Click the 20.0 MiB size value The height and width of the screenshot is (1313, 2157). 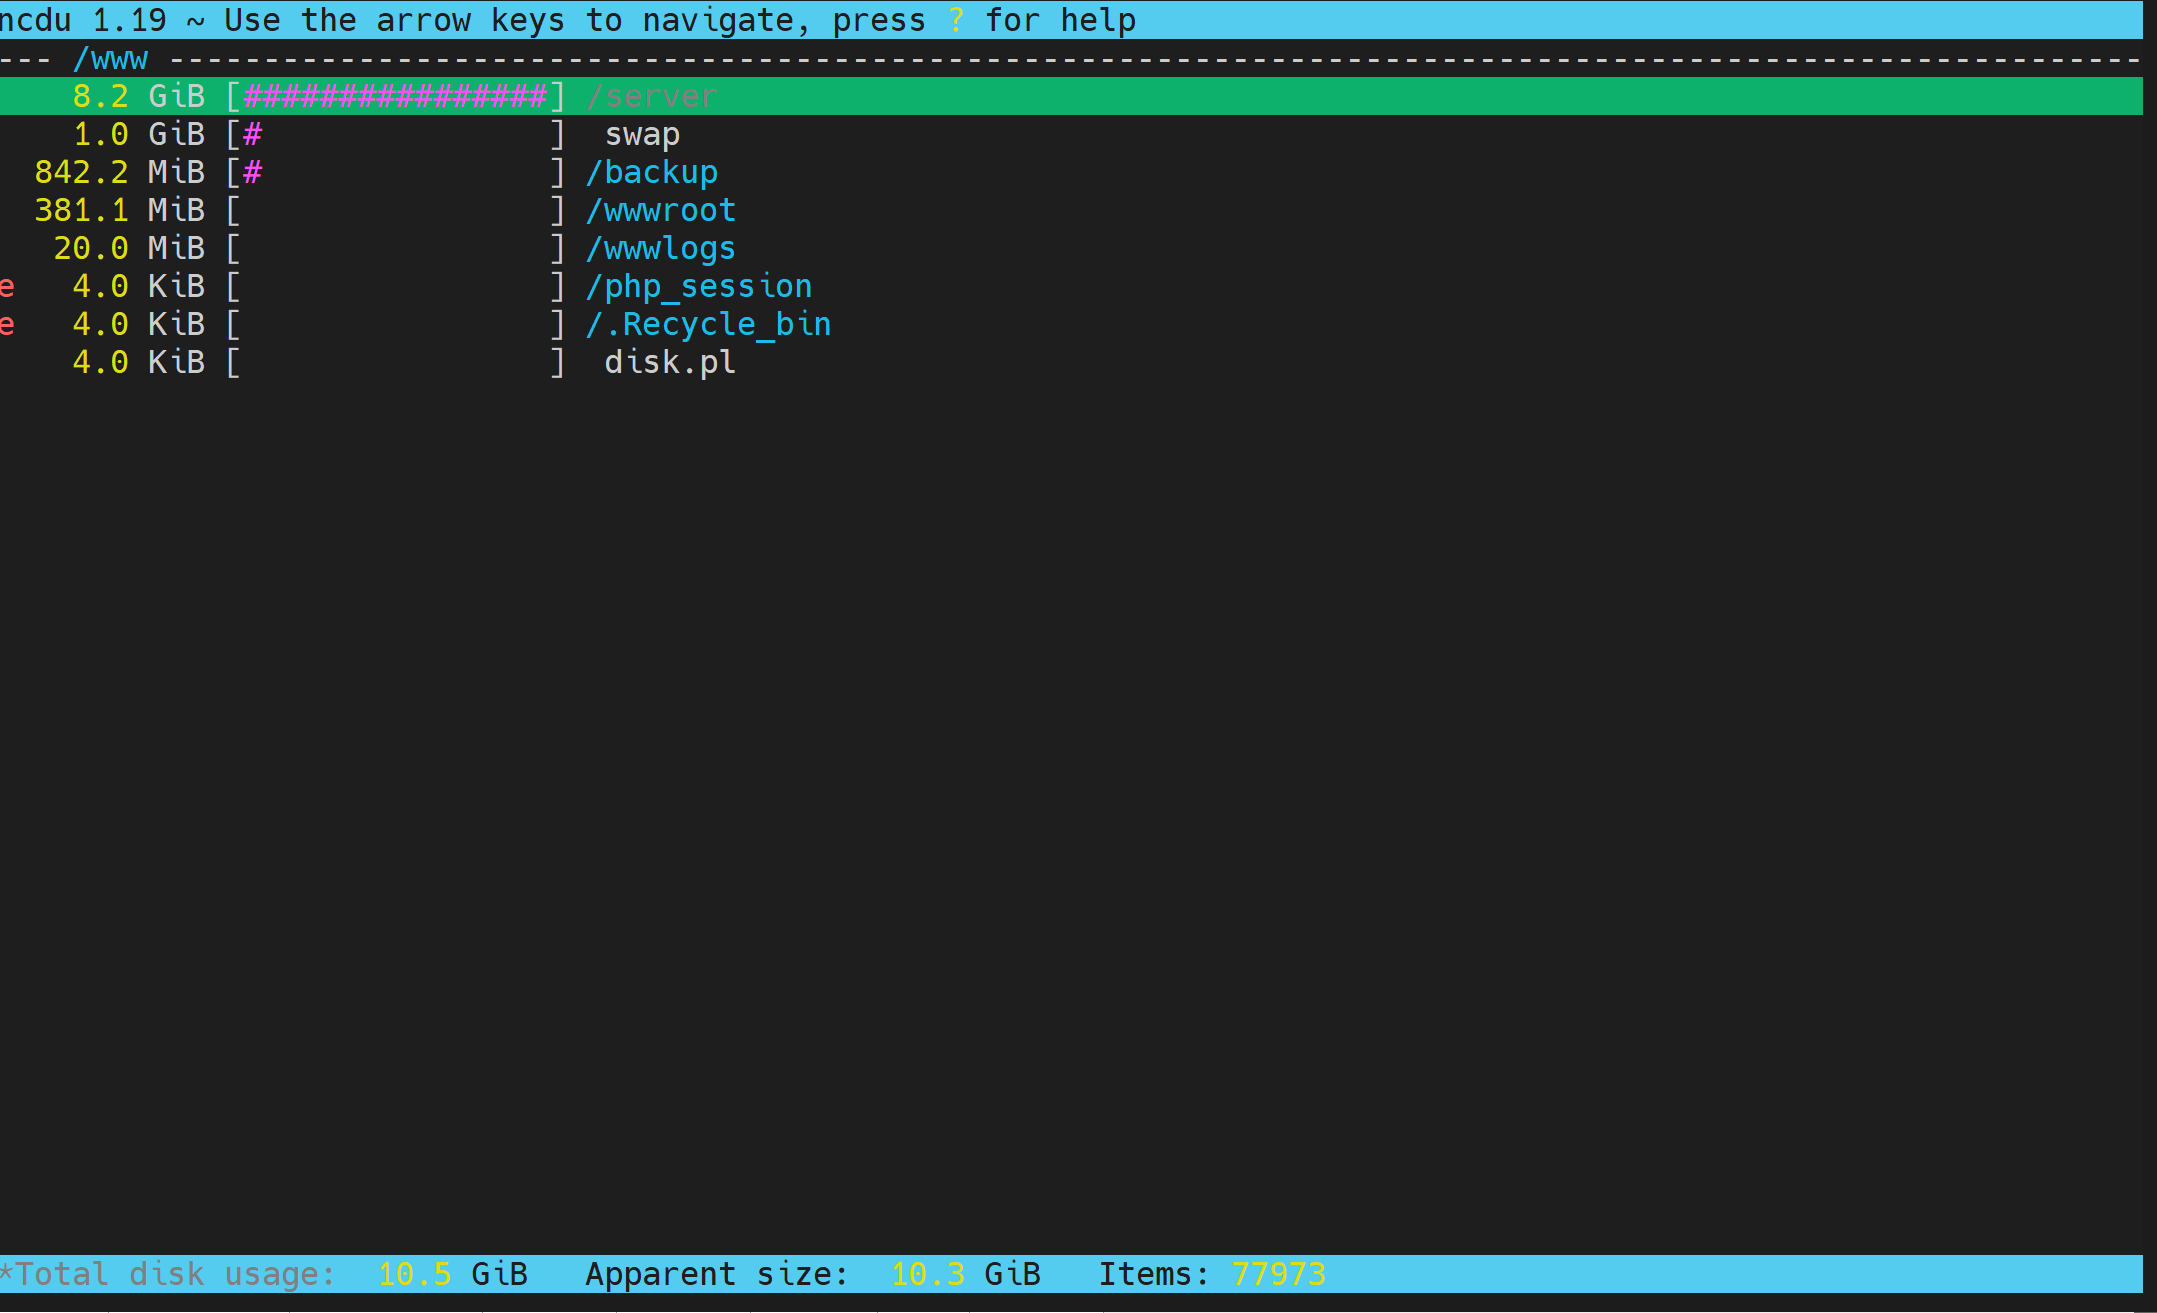(130, 248)
